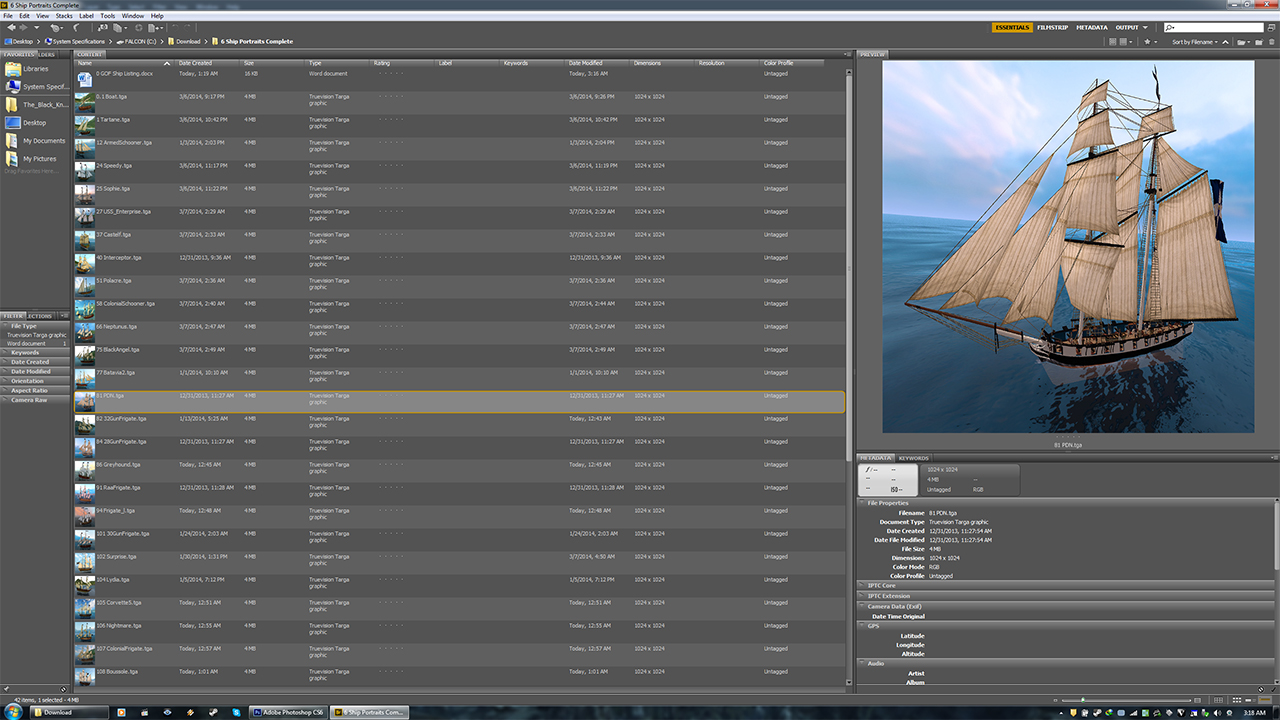This screenshot has height=720, width=1280.
Task: Switch to the Filmstrip workspace
Action: 1052,27
